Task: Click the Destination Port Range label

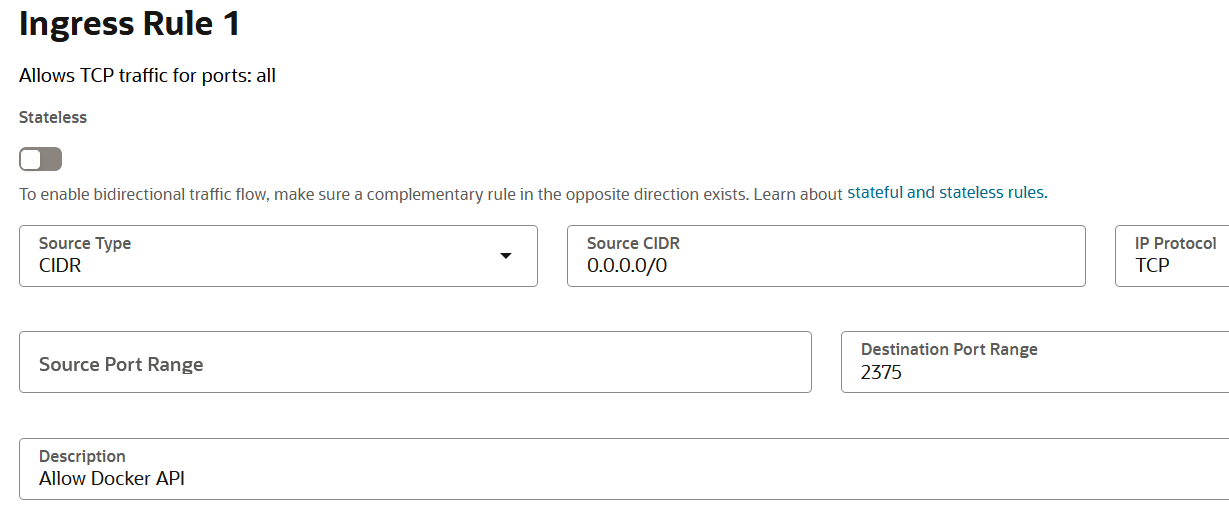Action: (949, 349)
